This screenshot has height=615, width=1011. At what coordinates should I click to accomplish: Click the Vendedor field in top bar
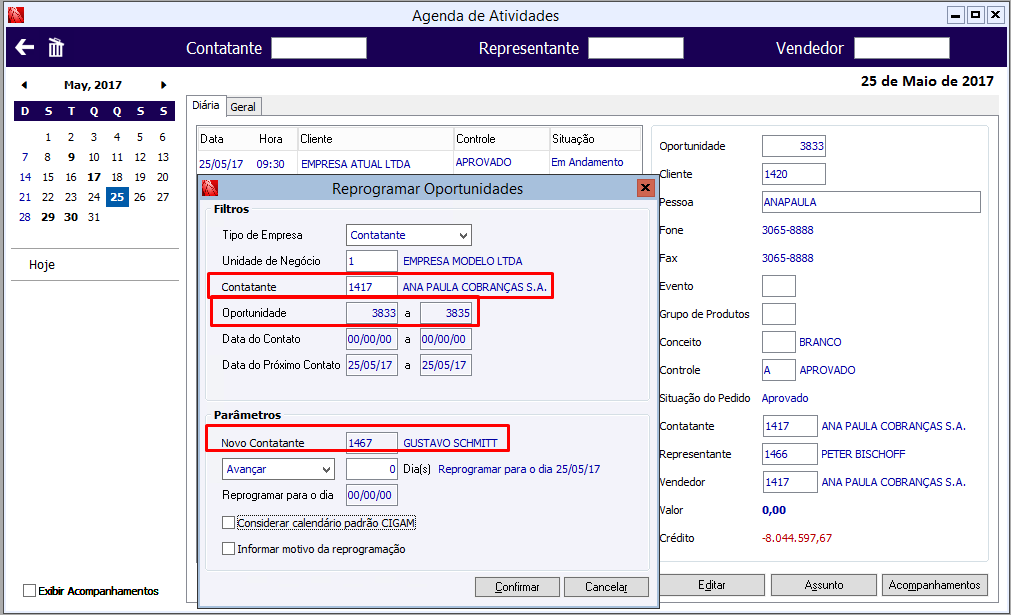tap(901, 48)
